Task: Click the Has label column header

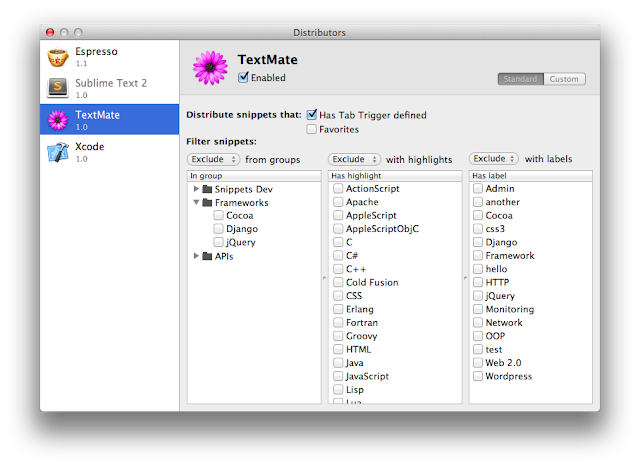Action: [x=531, y=176]
